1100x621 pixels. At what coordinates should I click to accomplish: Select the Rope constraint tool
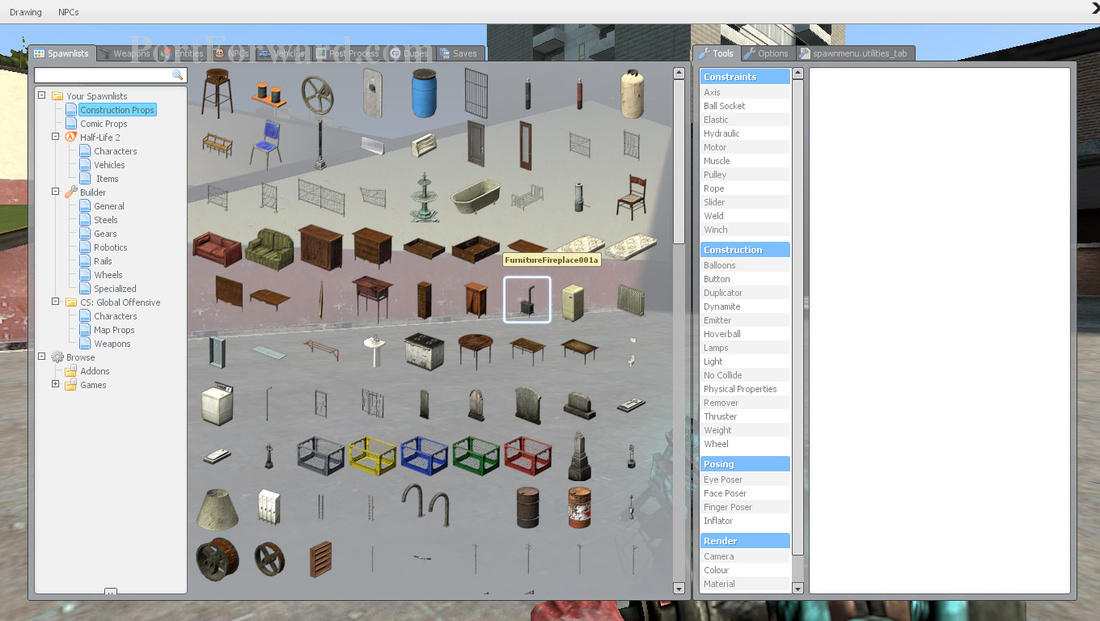pos(745,189)
